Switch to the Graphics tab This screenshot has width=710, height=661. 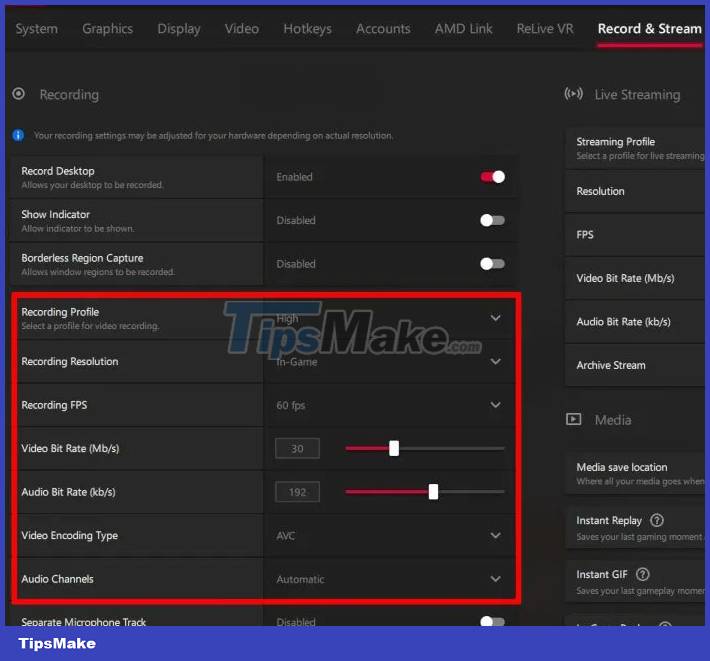tap(107, 29)
